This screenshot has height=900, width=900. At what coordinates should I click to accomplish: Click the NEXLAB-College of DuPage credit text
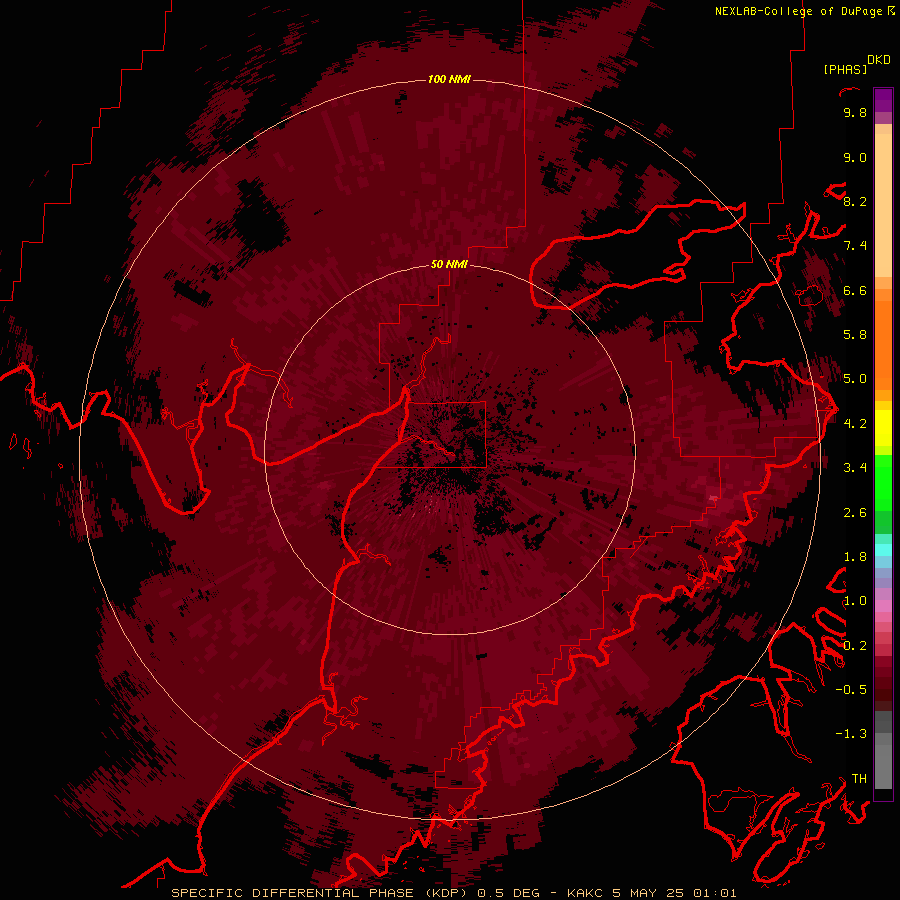[x=798, y=11]
